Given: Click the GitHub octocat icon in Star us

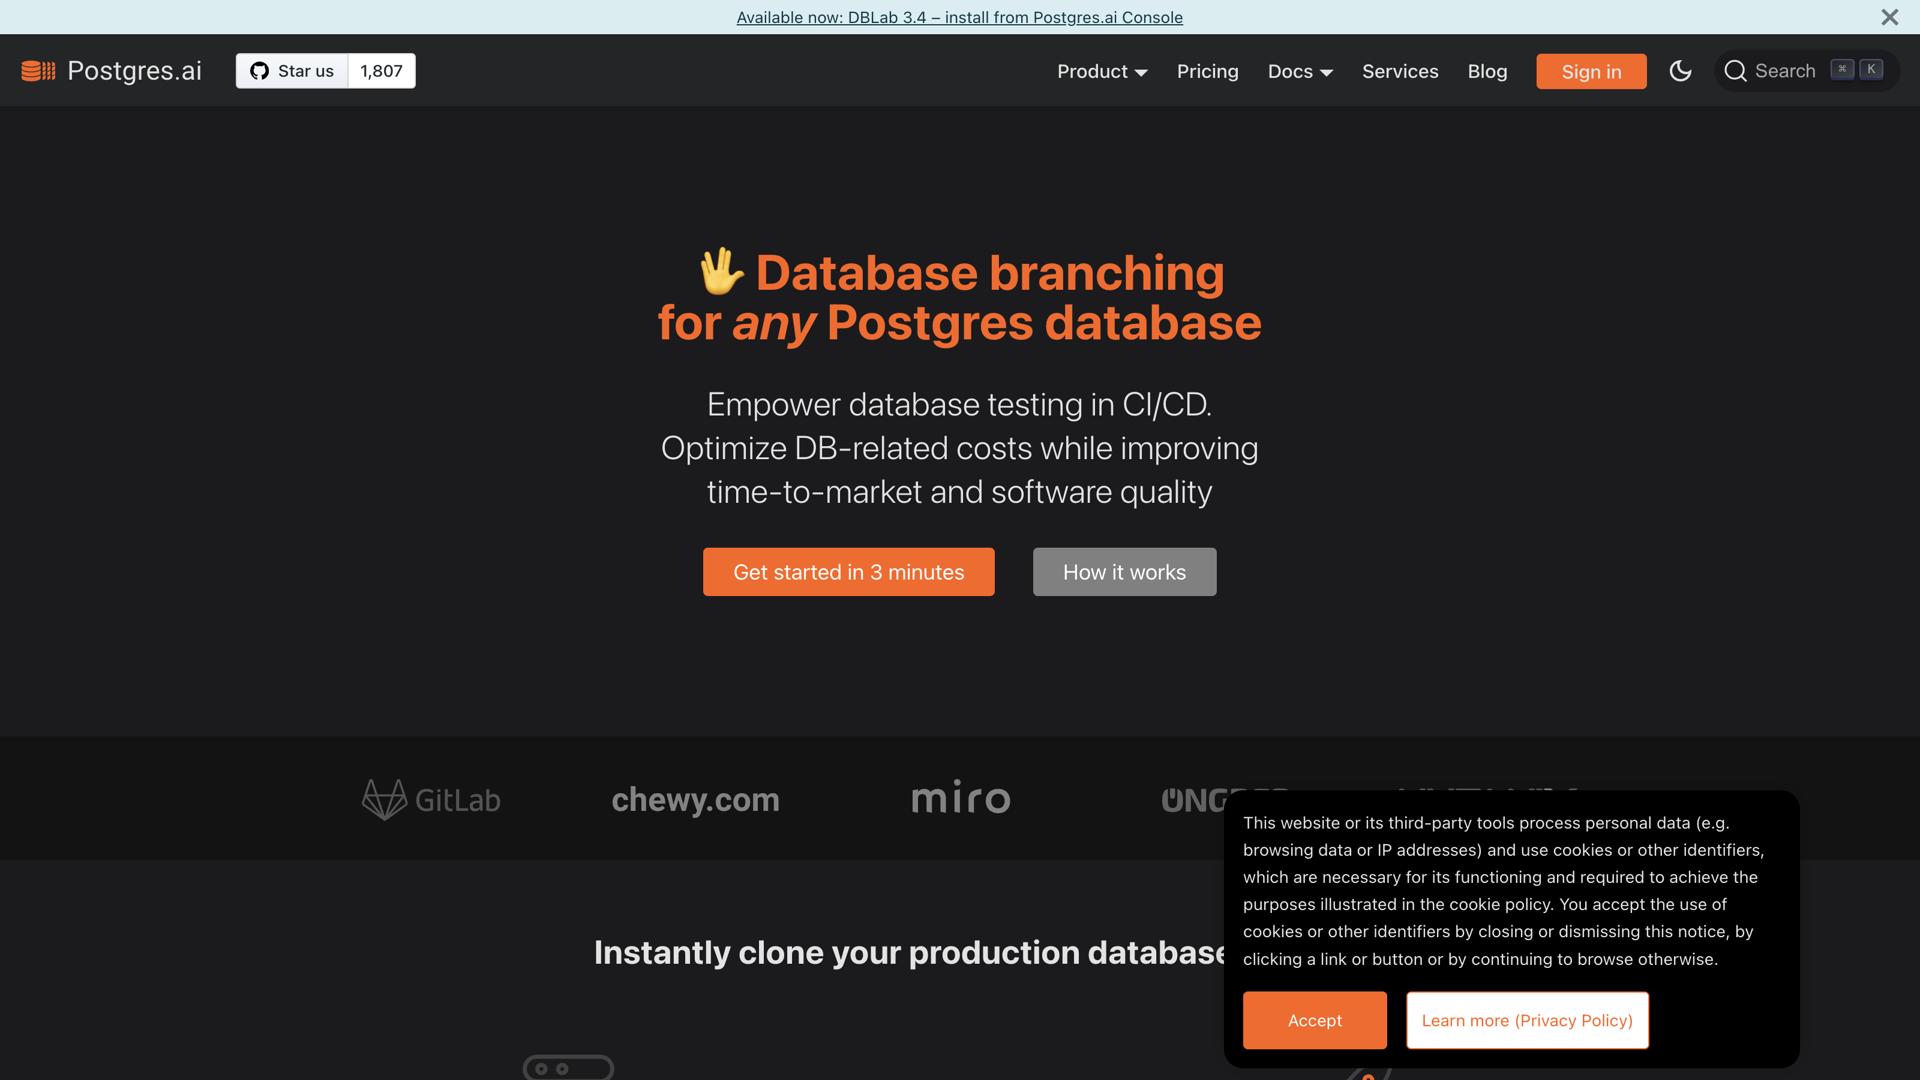Looking at the screenshot, I should (x=259, y=71).
